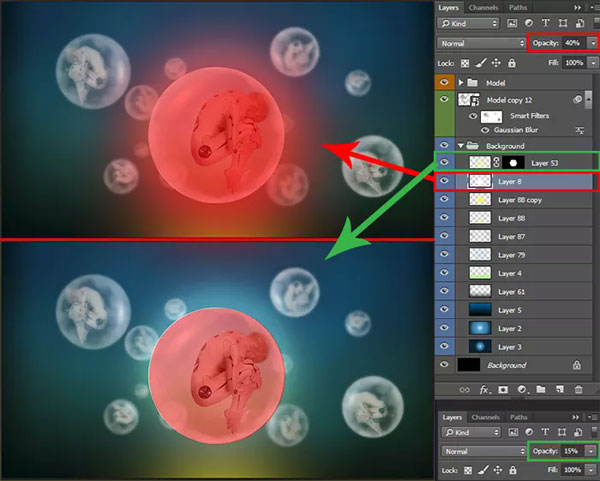
Task: Open the fx layer style menu
Action: click(x=484, y=390)
